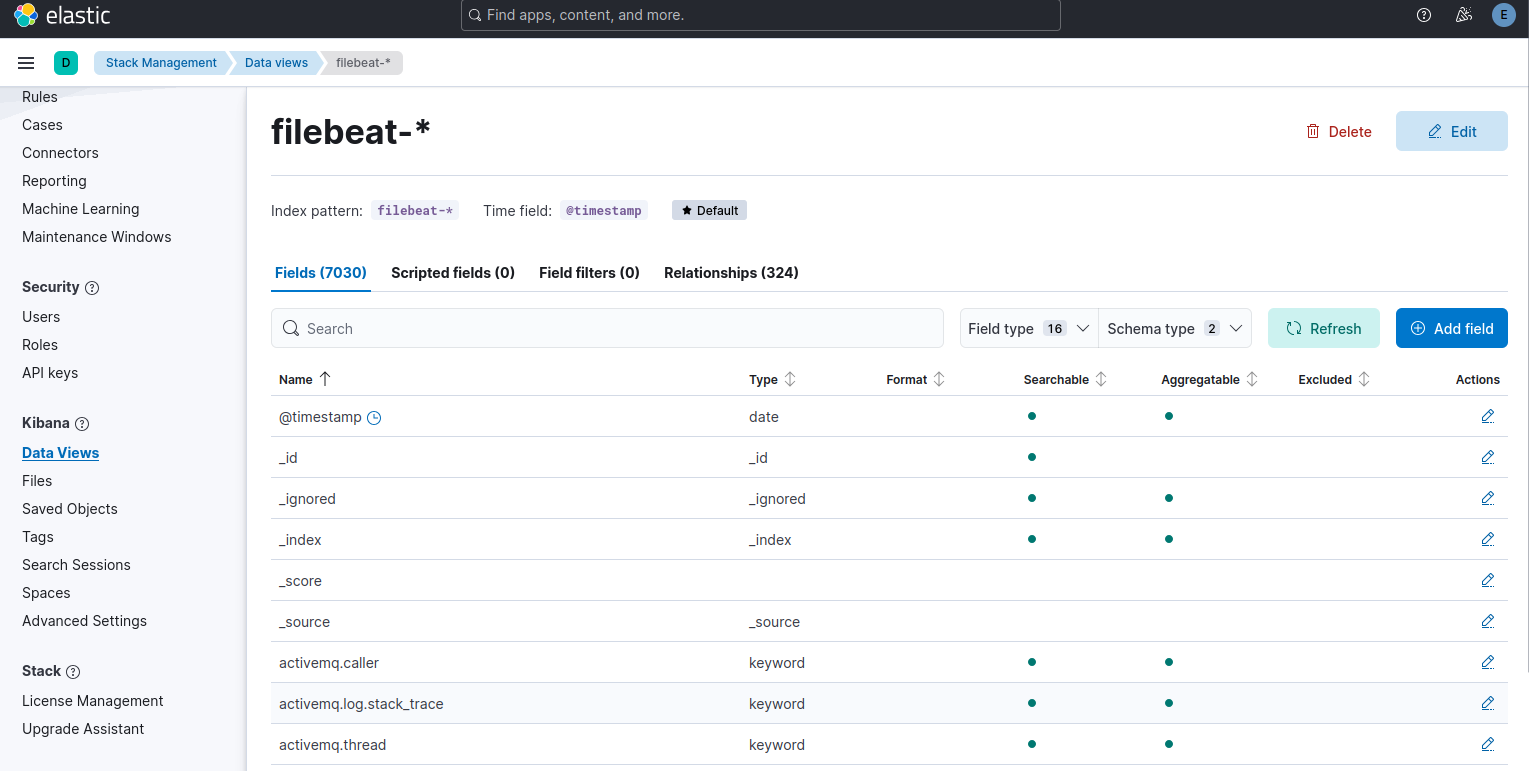1529x771 pixels.
Task: Click the clock icon beside @timestamp
Action: click(374, 417)
